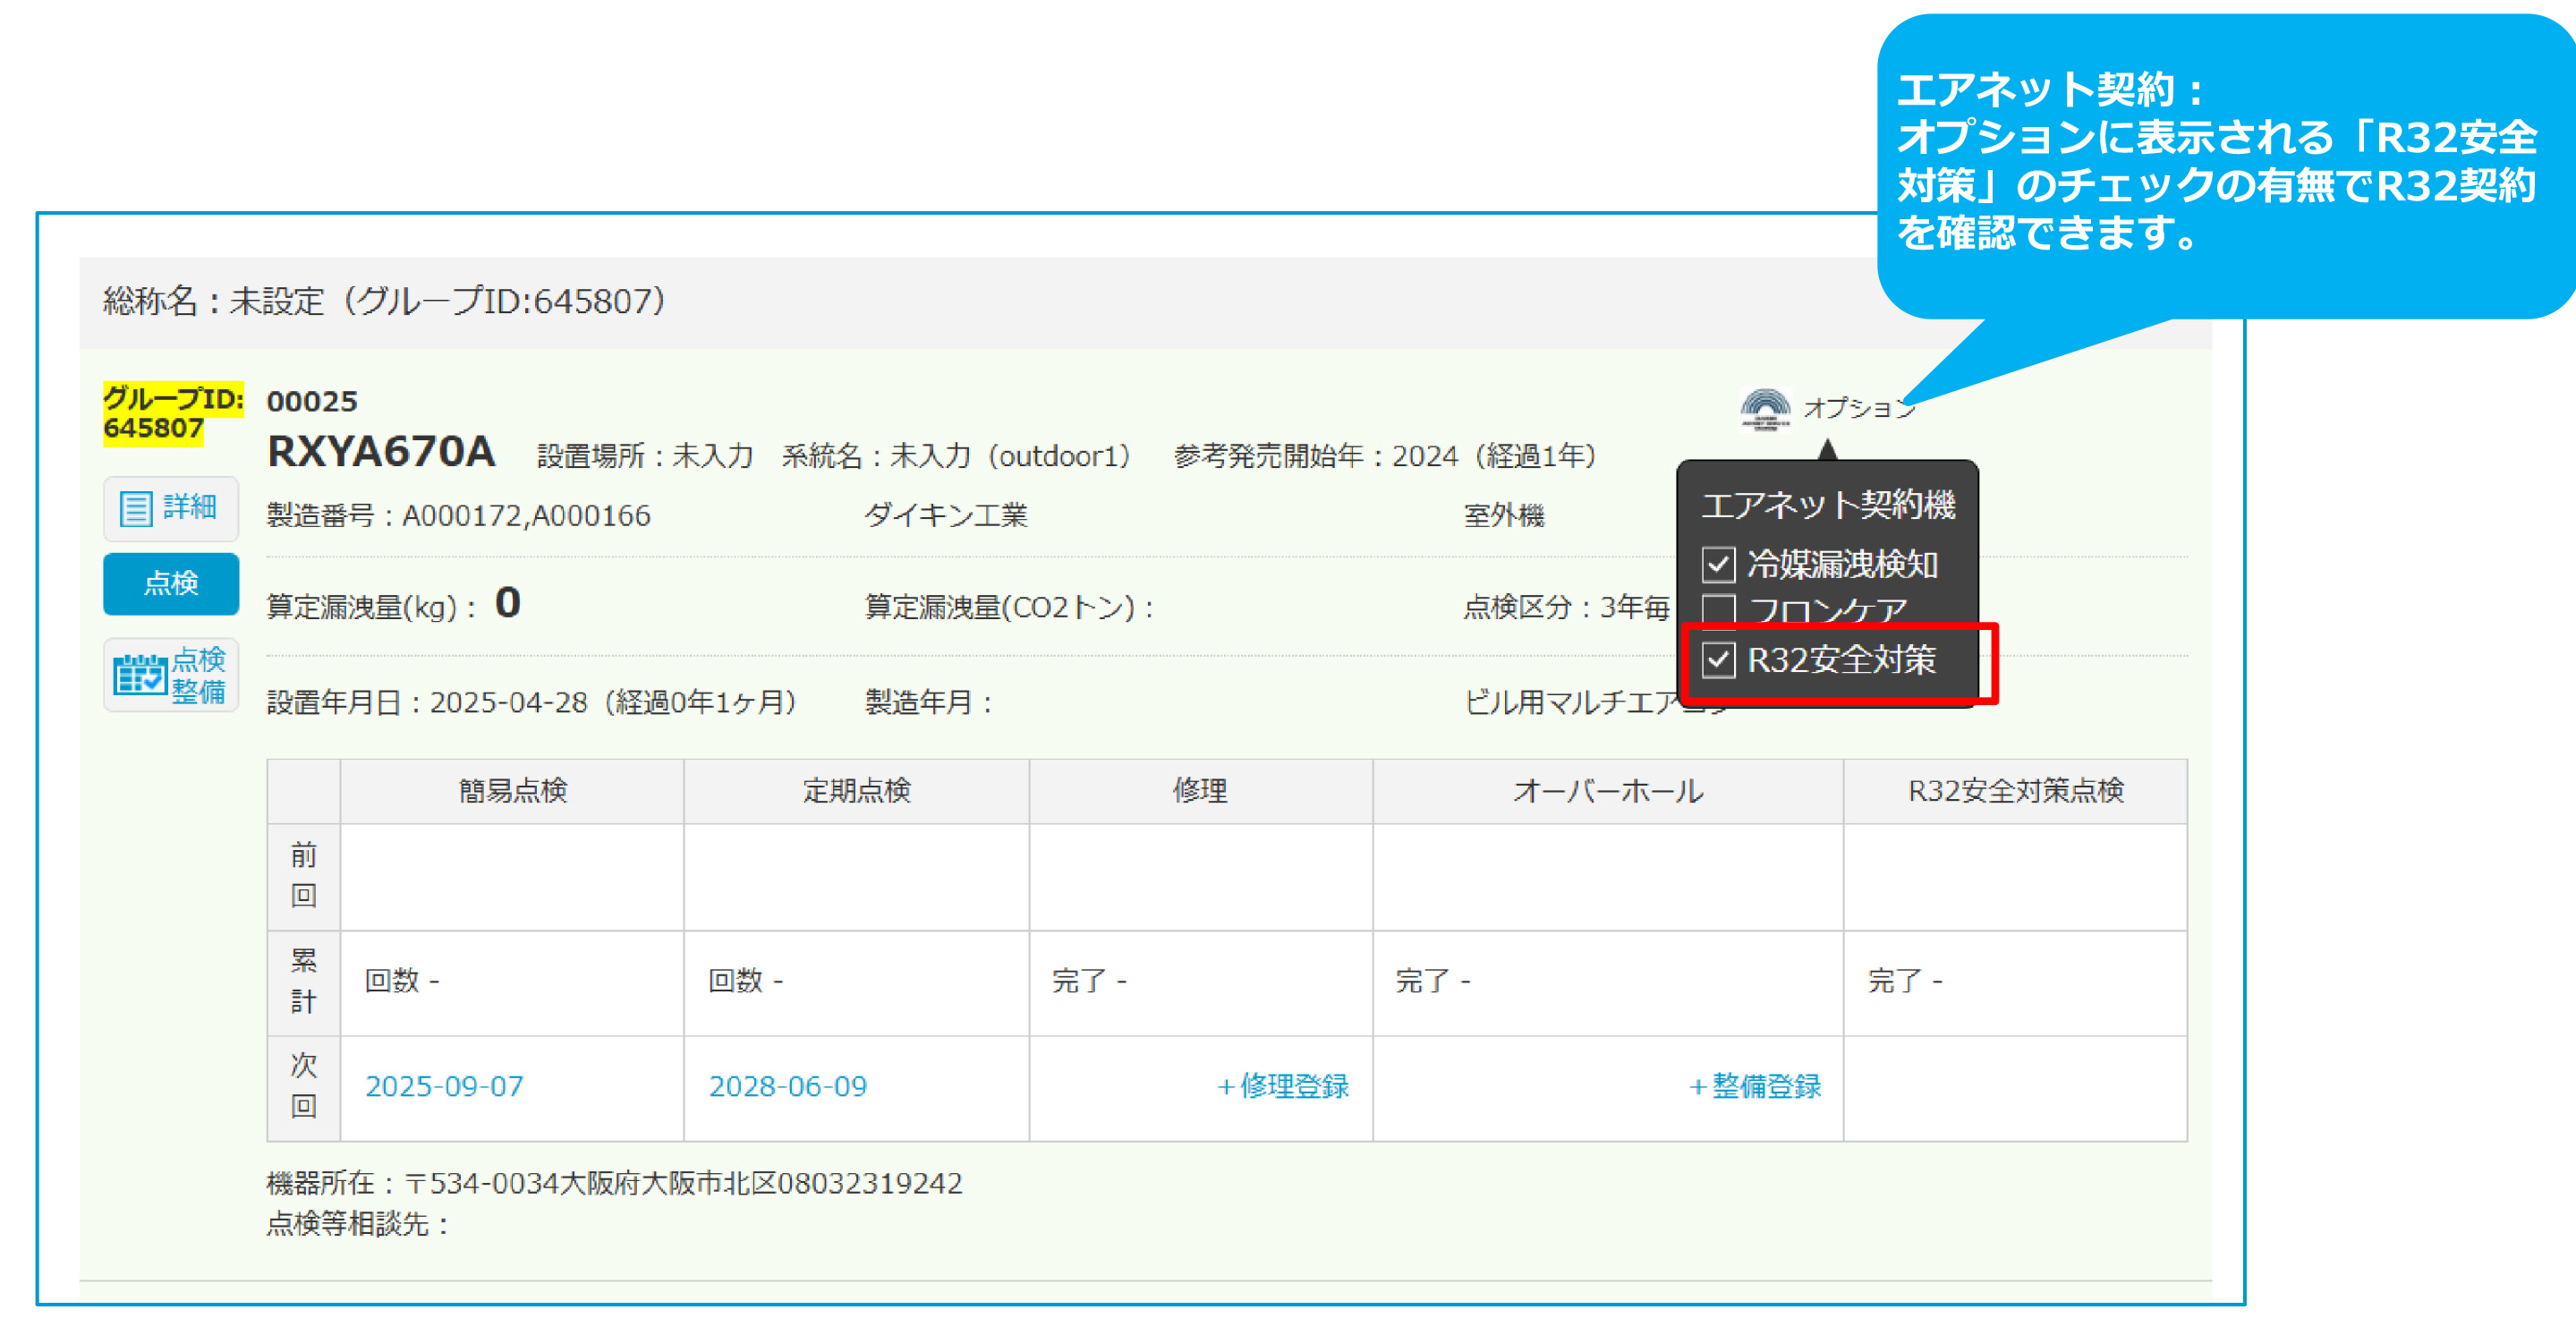Toggle the フロンケア checkbox

point(1718,608)
